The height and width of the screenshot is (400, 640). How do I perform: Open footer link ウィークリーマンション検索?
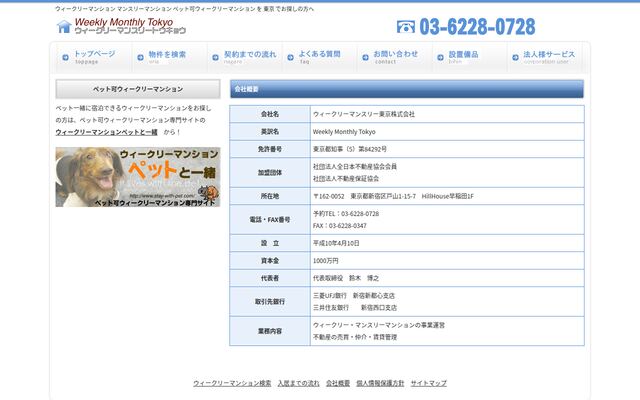point(232,383)
